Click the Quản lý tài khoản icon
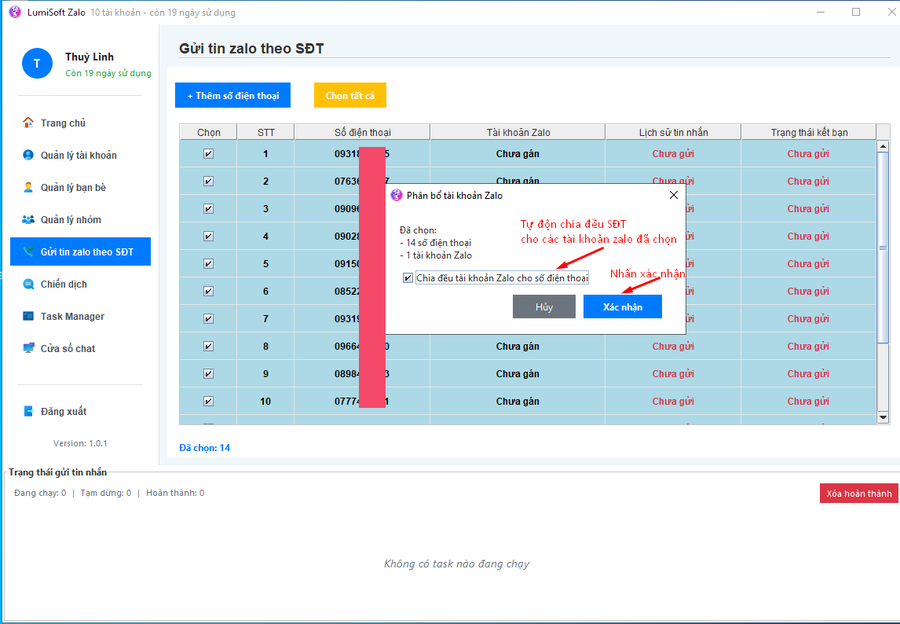 (x=28, y=155)
